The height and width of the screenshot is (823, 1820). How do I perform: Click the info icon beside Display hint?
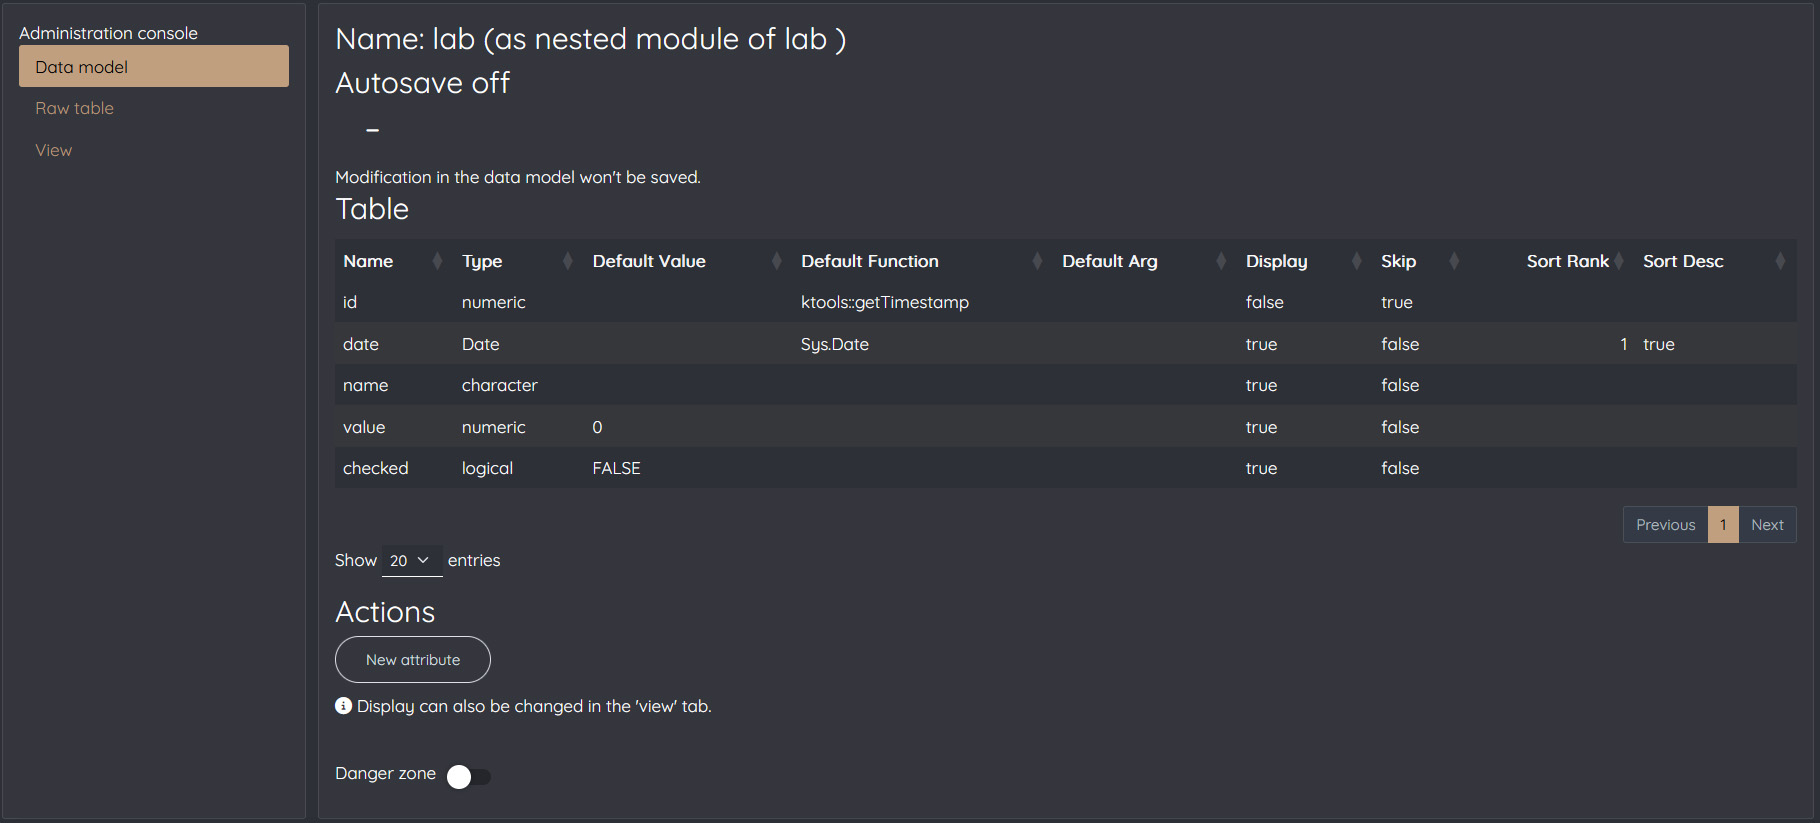[343, 706]
